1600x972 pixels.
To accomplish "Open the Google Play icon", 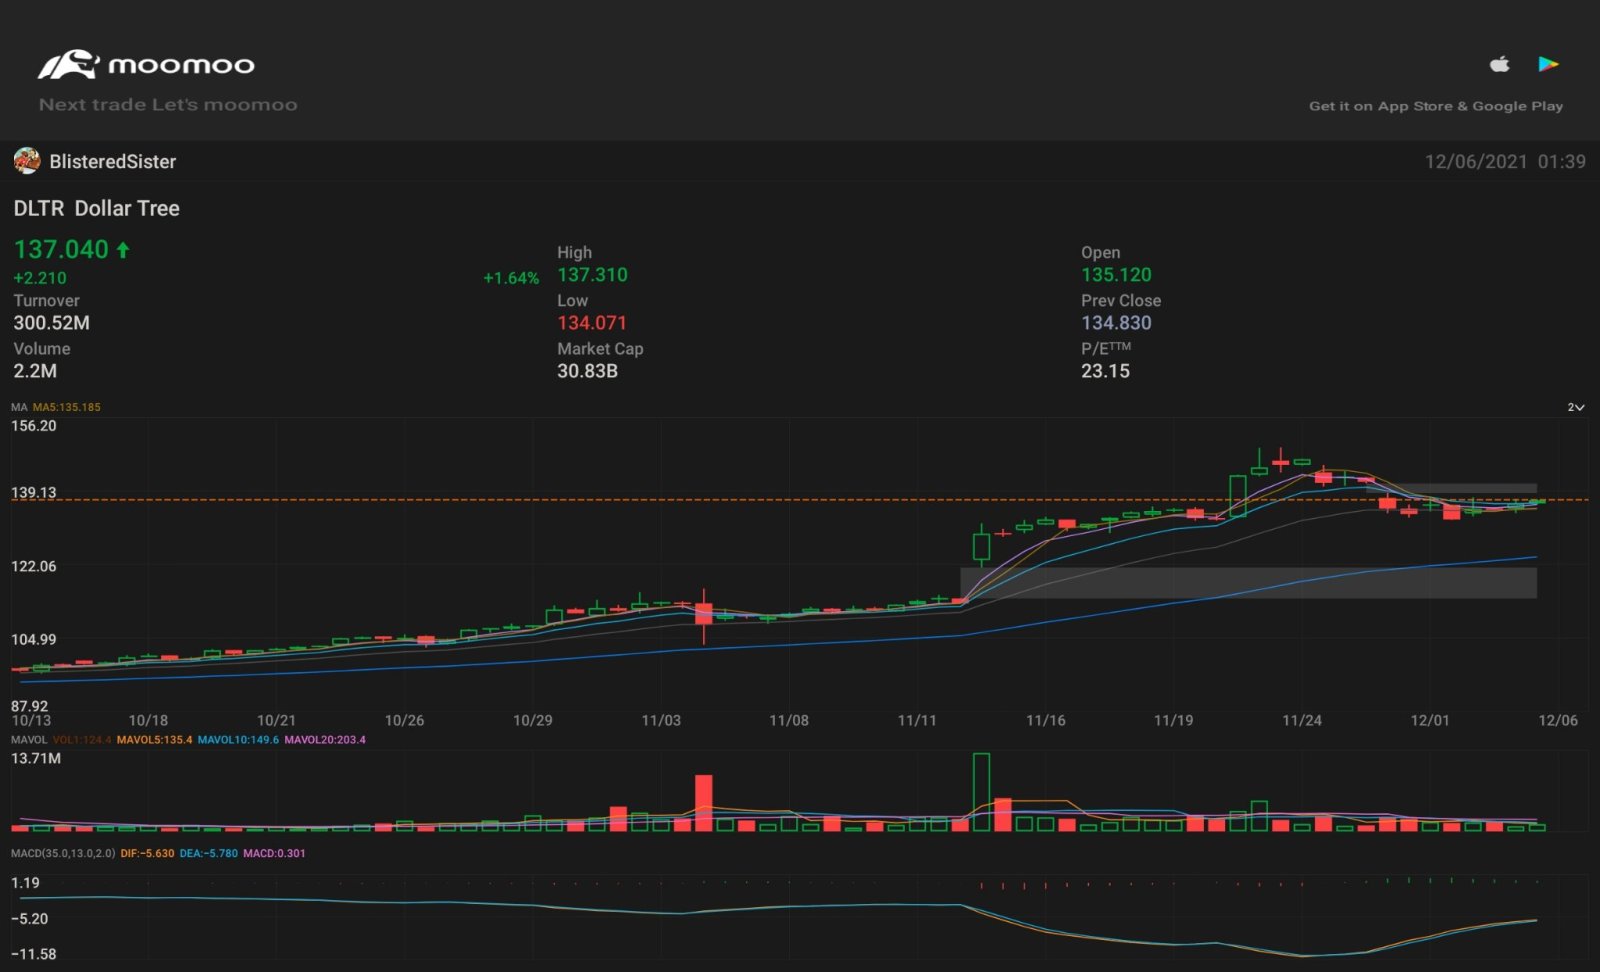I will [1548, 64].
